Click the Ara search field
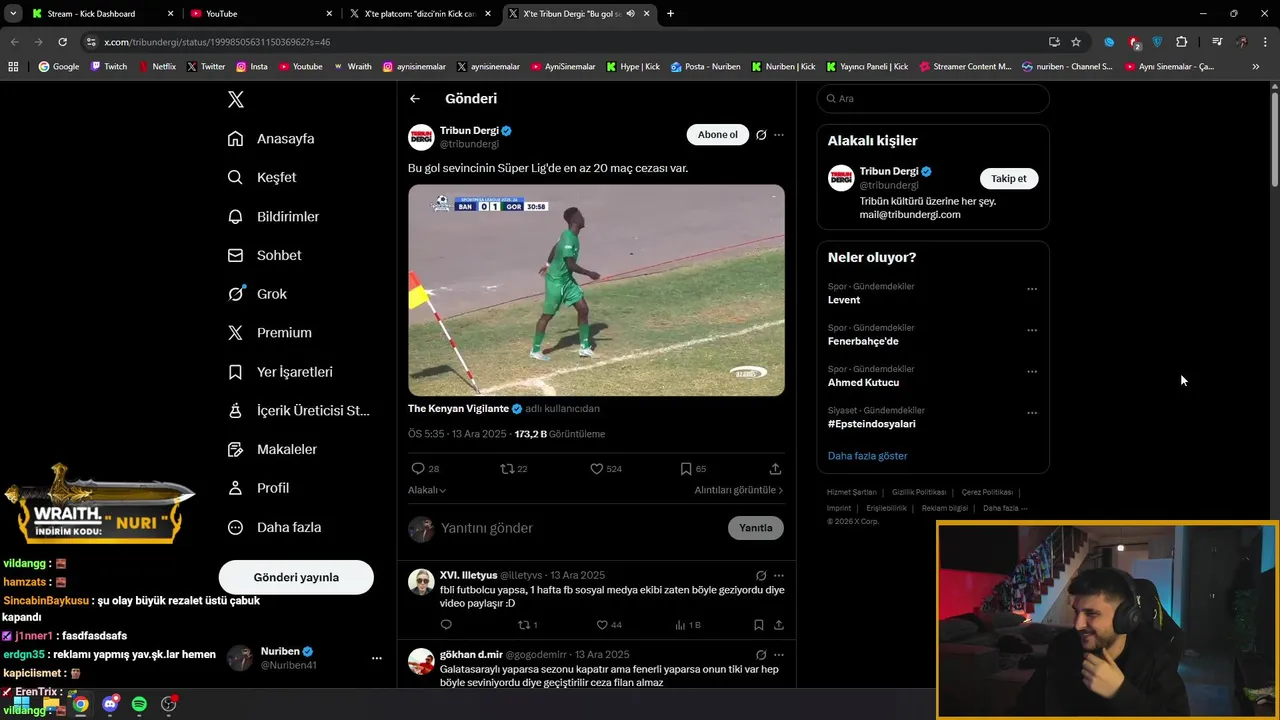 [933, 98]
